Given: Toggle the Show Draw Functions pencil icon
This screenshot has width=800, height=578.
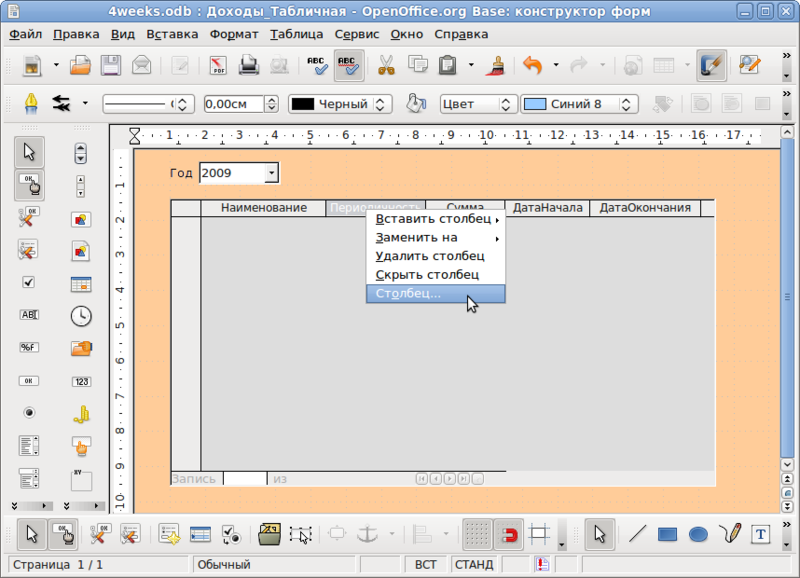Looking at the screenshot, I should [x=711, y=66].
